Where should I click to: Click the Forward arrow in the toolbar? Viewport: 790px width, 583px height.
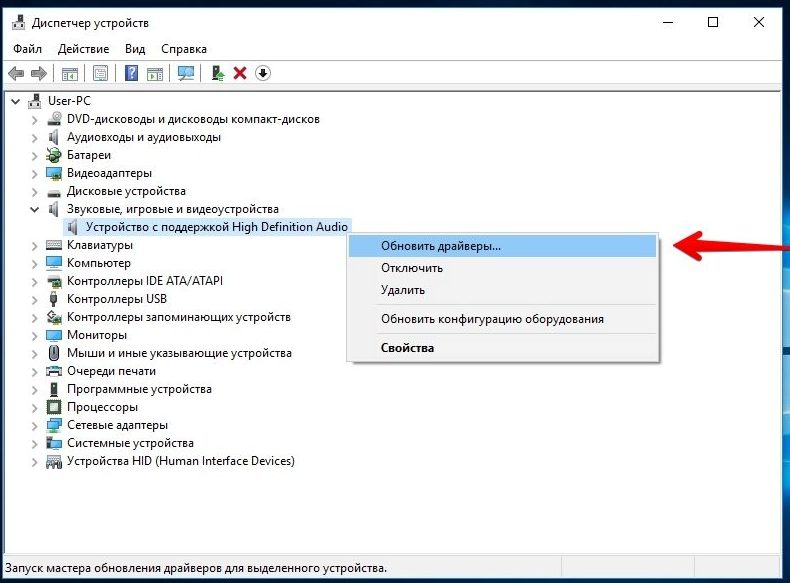39,73
